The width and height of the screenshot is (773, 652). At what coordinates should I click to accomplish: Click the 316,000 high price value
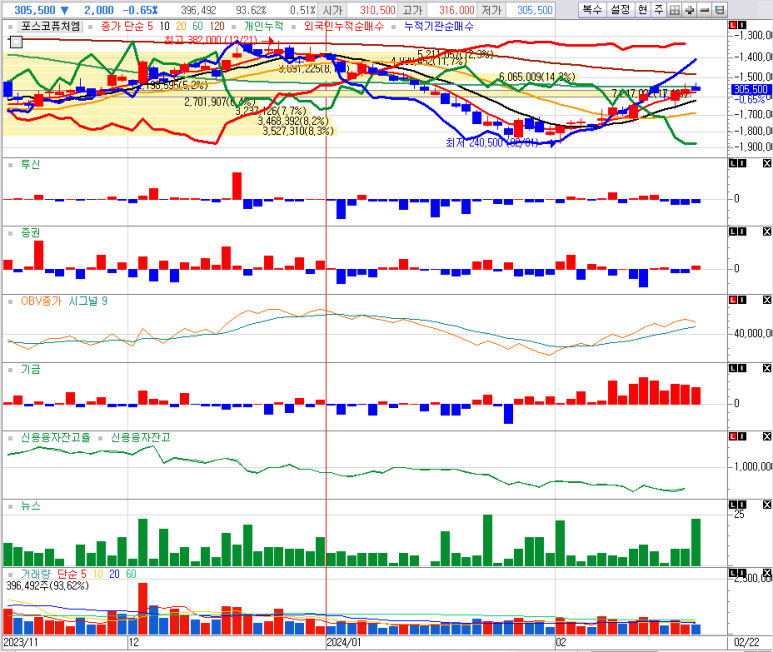(457, 10)
